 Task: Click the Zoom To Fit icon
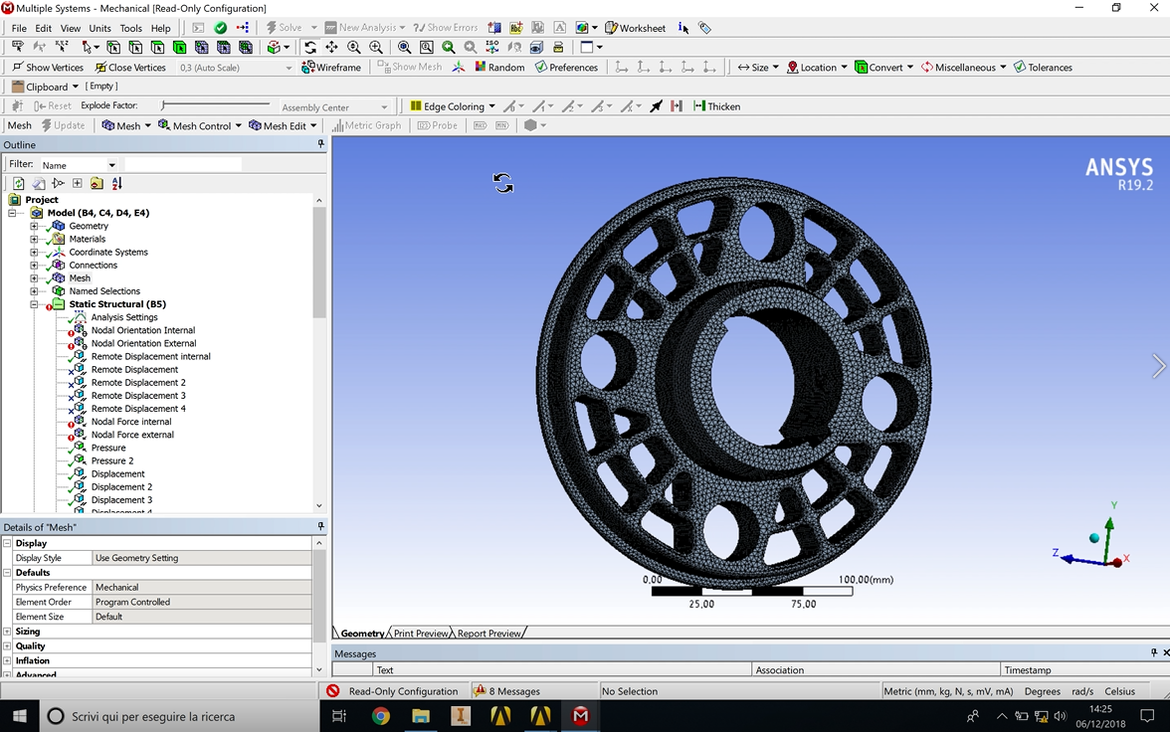coord(404,47)
